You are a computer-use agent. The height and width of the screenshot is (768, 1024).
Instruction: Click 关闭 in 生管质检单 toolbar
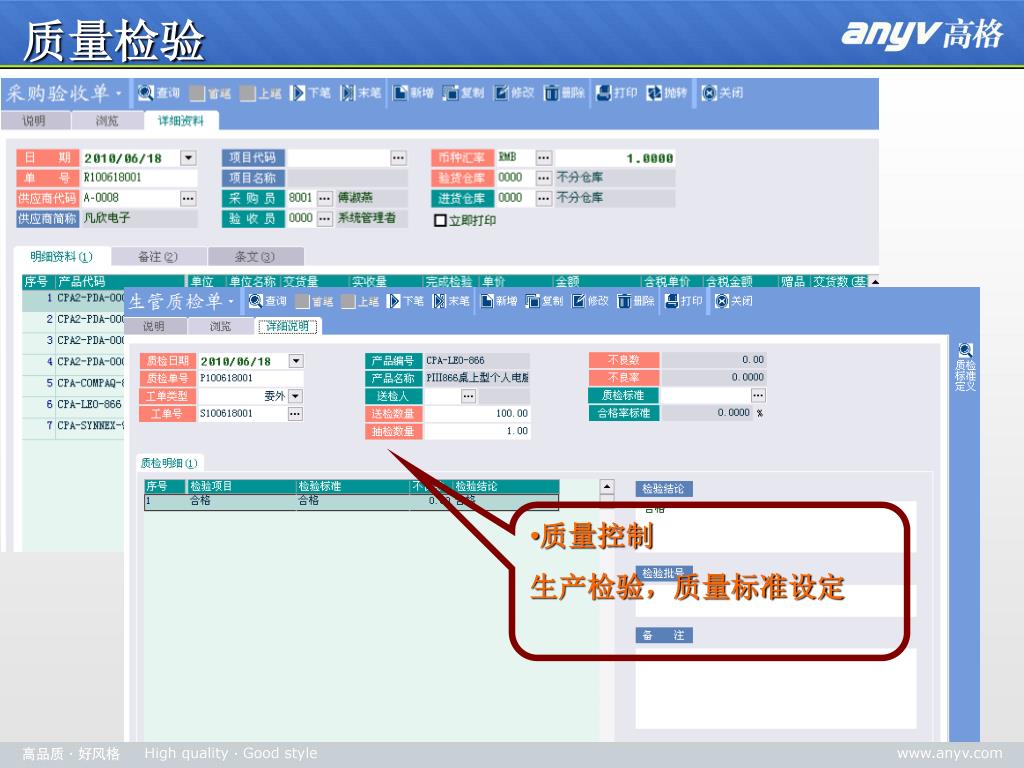click(733, 301)
